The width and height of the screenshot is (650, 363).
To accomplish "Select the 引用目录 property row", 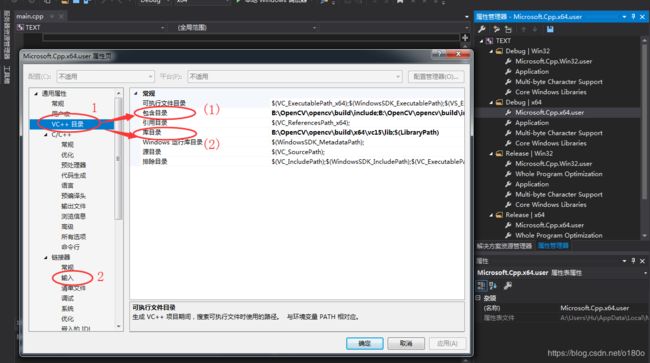I will [x=297, y=123].
